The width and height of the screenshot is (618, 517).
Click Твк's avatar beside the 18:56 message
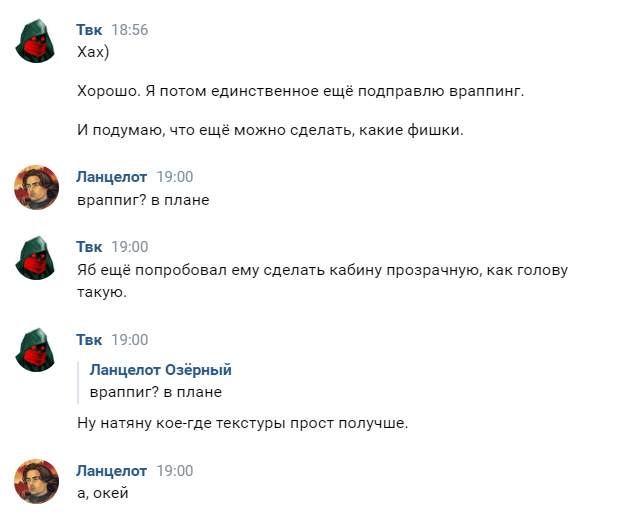pos(37,40)
